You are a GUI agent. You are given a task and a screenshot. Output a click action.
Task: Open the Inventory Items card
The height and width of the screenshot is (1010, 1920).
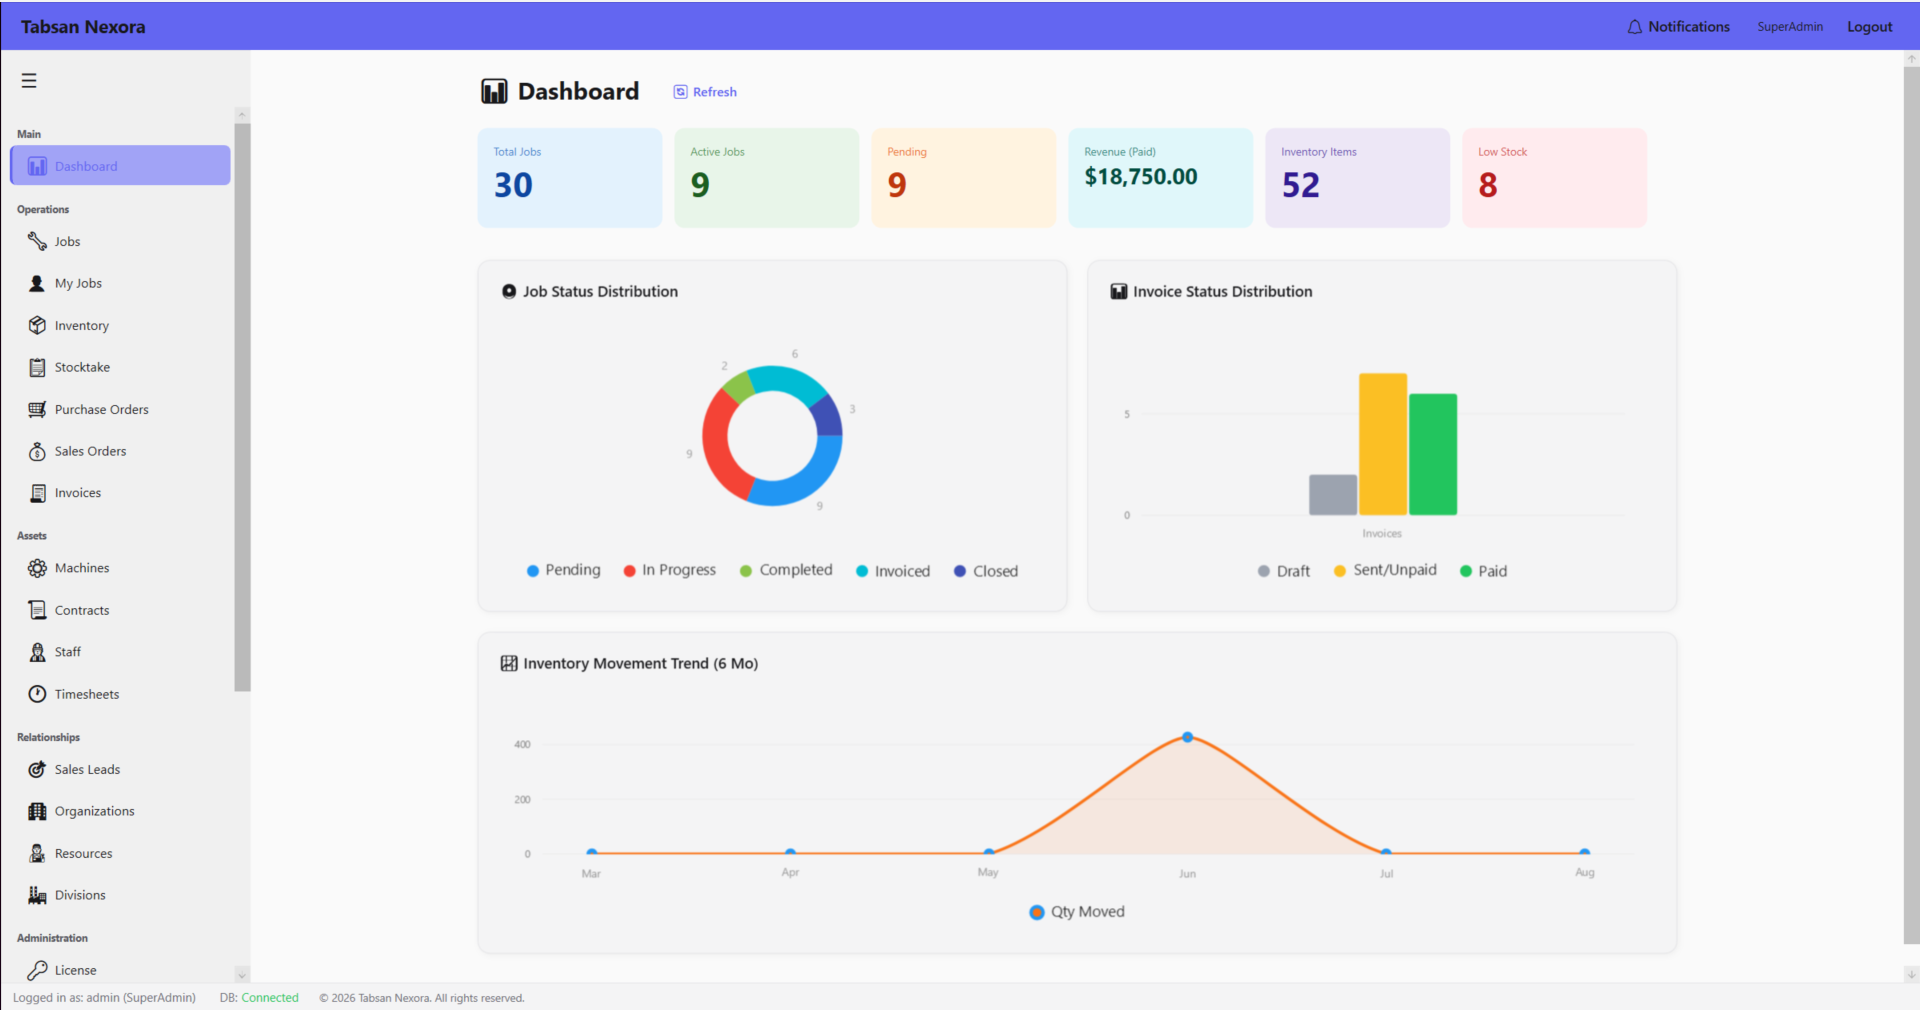(1357, 178)
